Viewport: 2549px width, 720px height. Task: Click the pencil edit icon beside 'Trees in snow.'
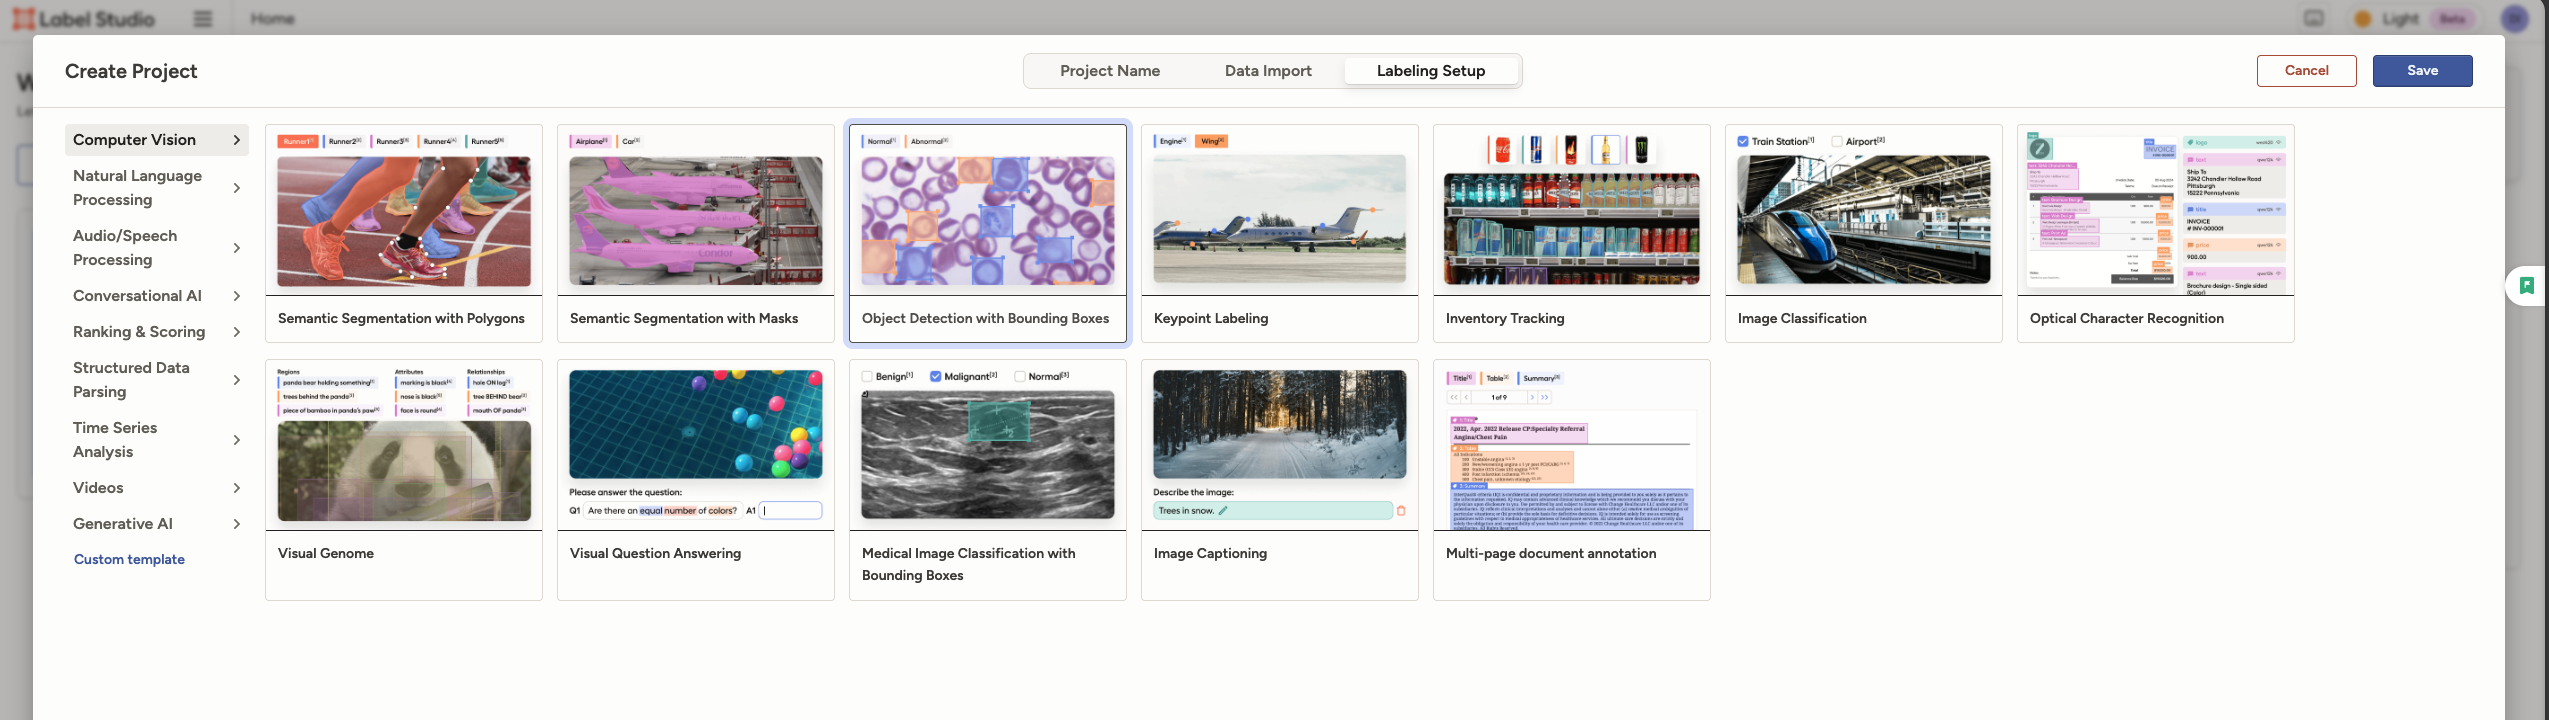coord(1223,511)
